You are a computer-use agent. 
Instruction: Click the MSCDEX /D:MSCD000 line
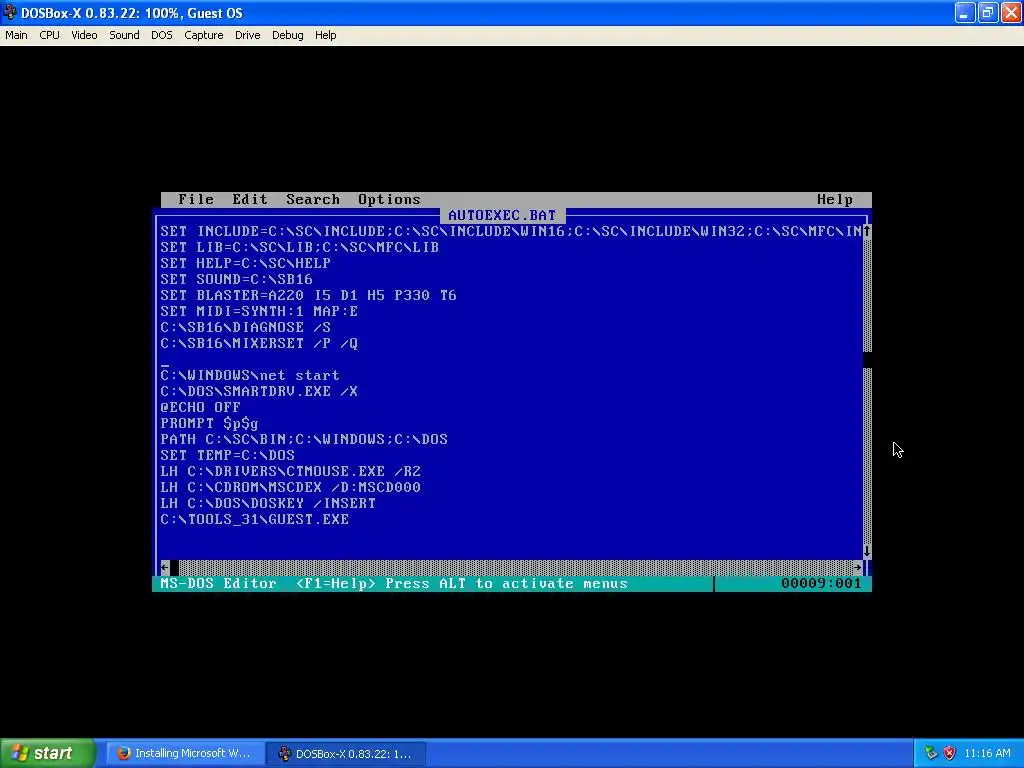click(291, 487)
